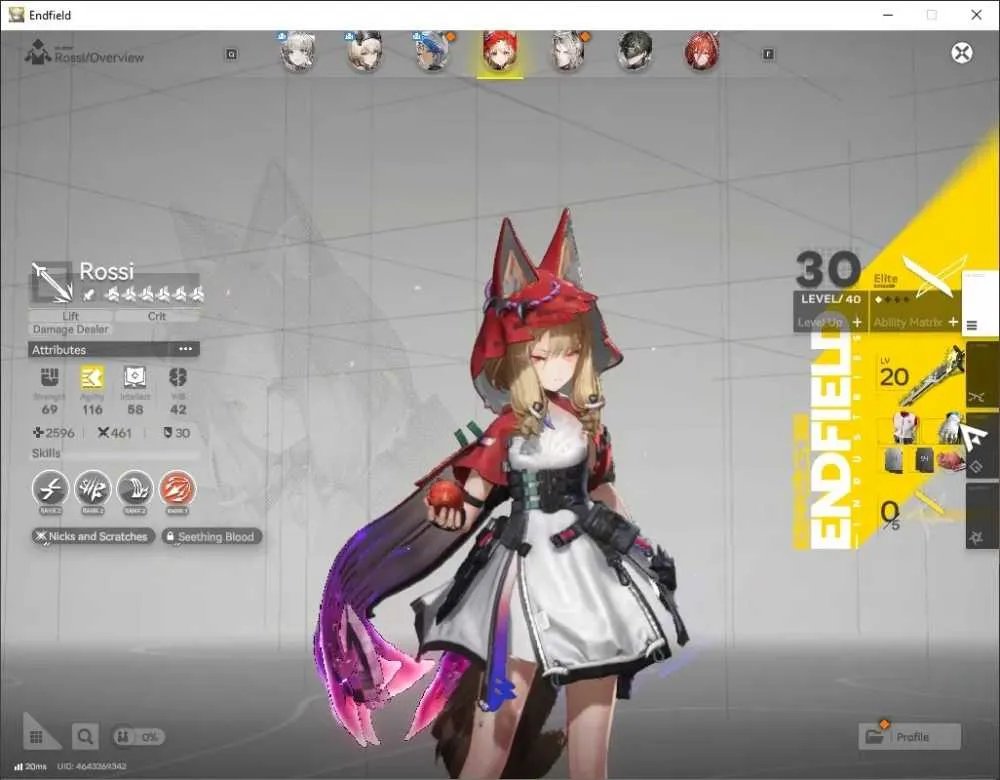Image resolution: width=1000 pixels, height=780 pixels.
Task: Open the Nicks and Scratches talent
Action: click(x=93, y=536)
